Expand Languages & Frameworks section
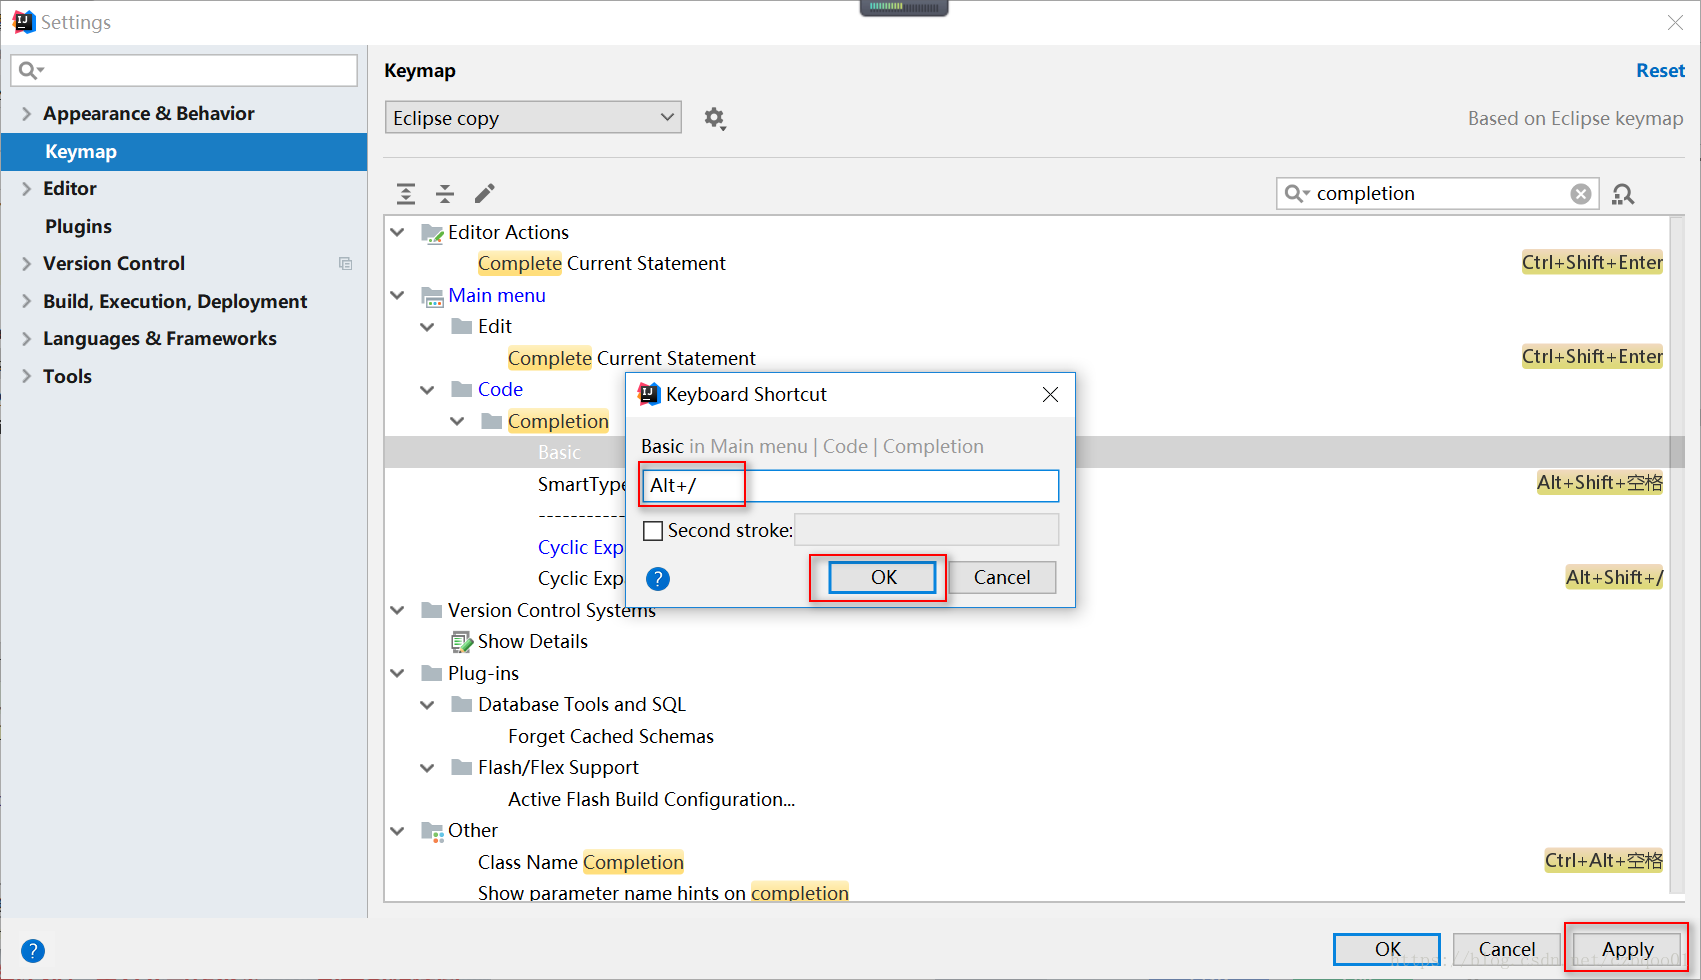 pos(27,339)
